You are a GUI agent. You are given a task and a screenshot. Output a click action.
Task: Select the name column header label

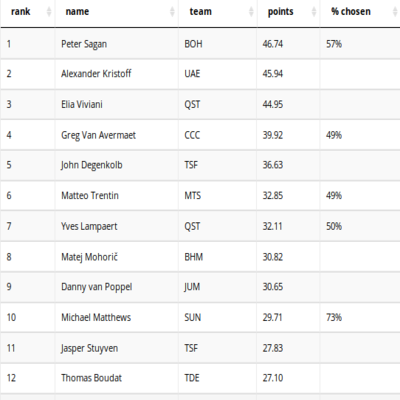[x=77, y=12]
